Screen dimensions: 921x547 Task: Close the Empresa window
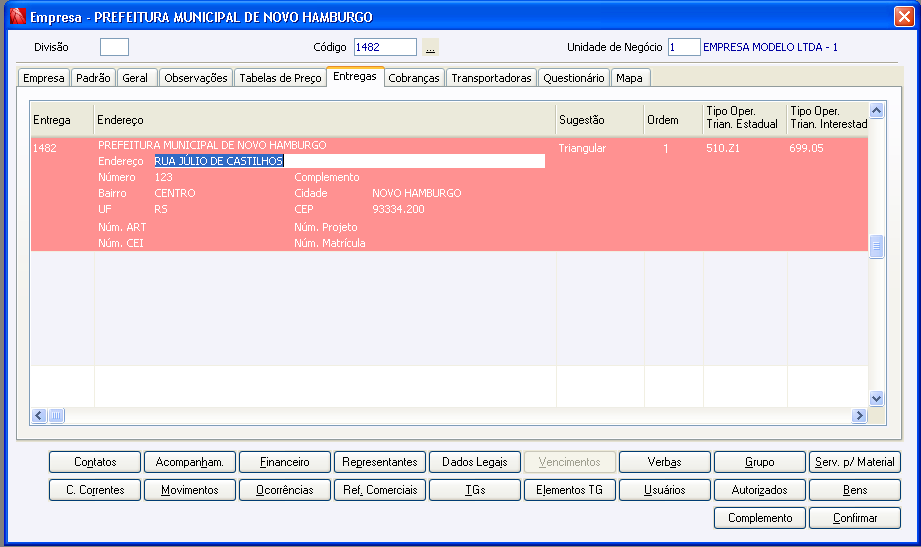click(903, 16)
